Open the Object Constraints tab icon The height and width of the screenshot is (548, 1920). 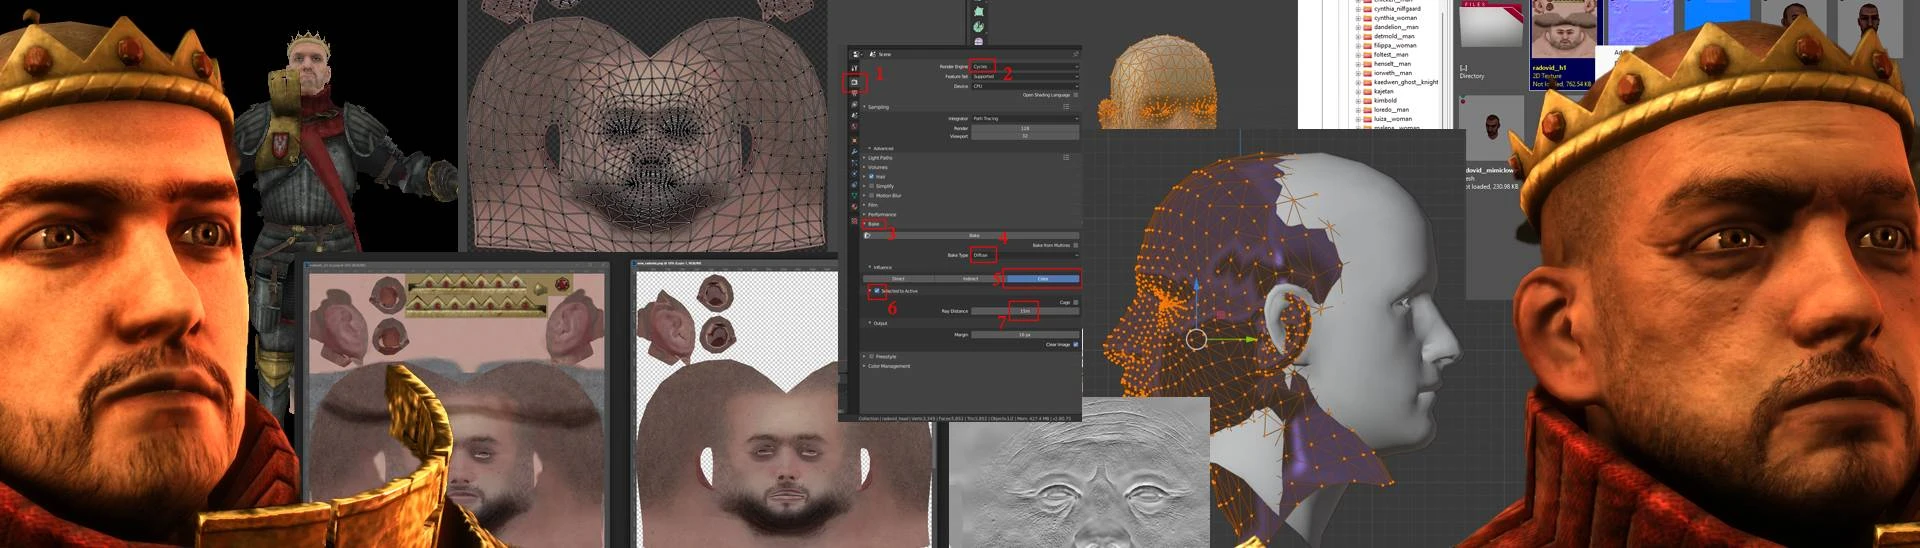tap(855, 185)
